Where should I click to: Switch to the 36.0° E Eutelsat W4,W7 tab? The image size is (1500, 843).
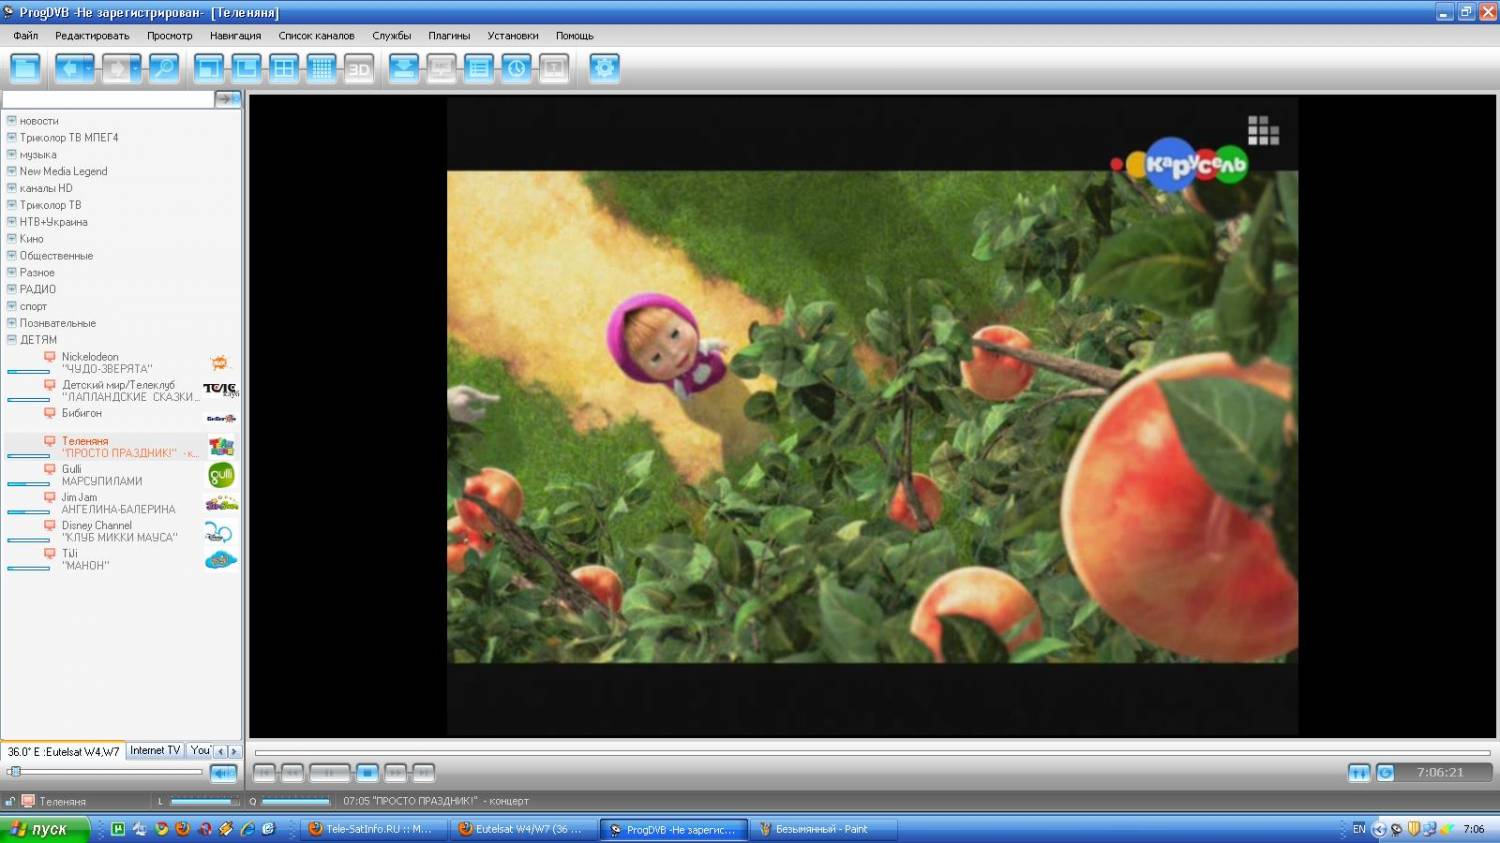(x=63, y=751)
